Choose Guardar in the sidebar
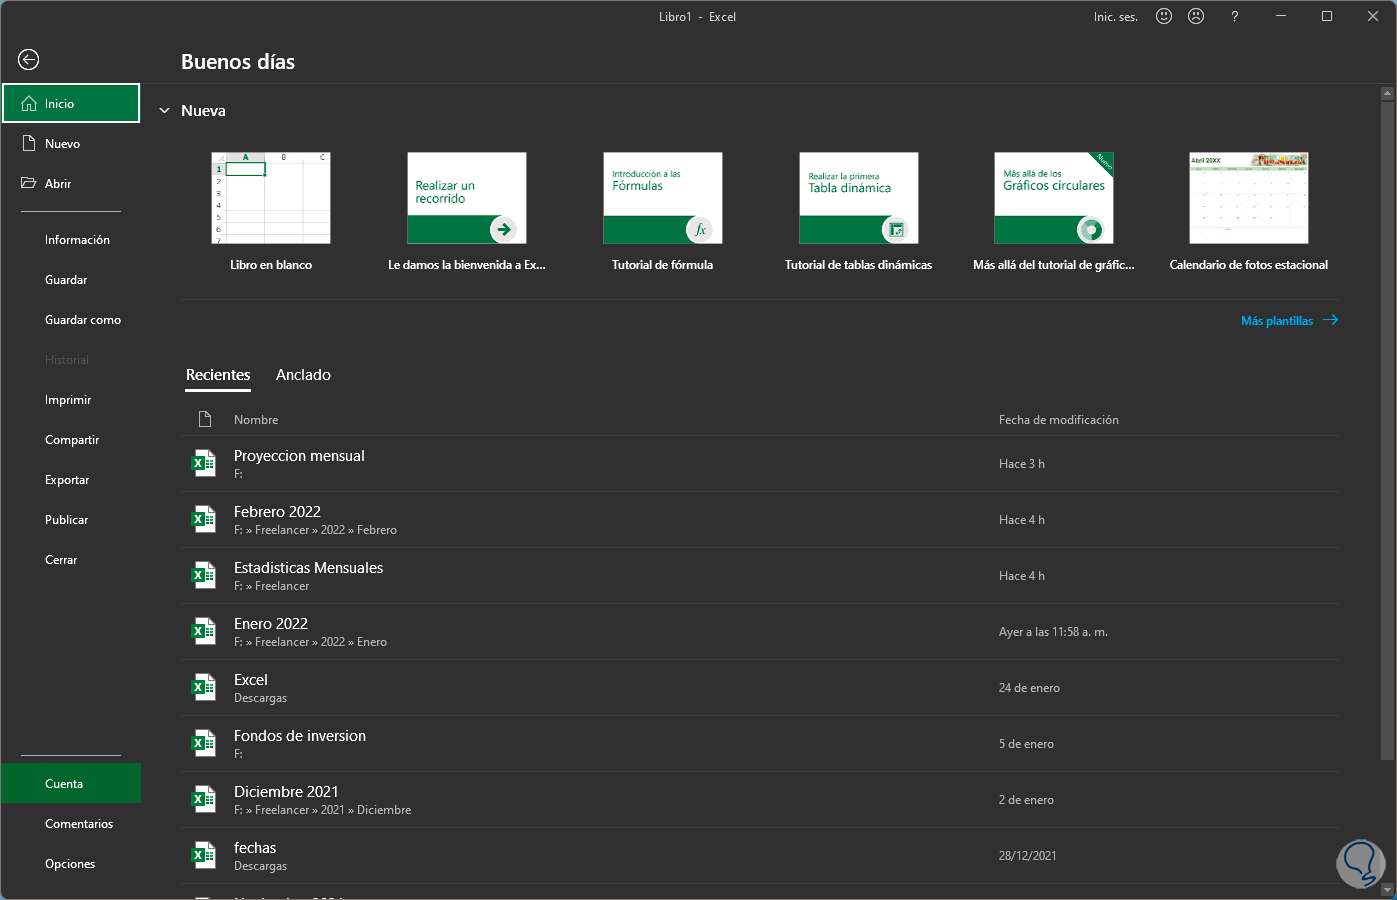 tap(71, 280)
